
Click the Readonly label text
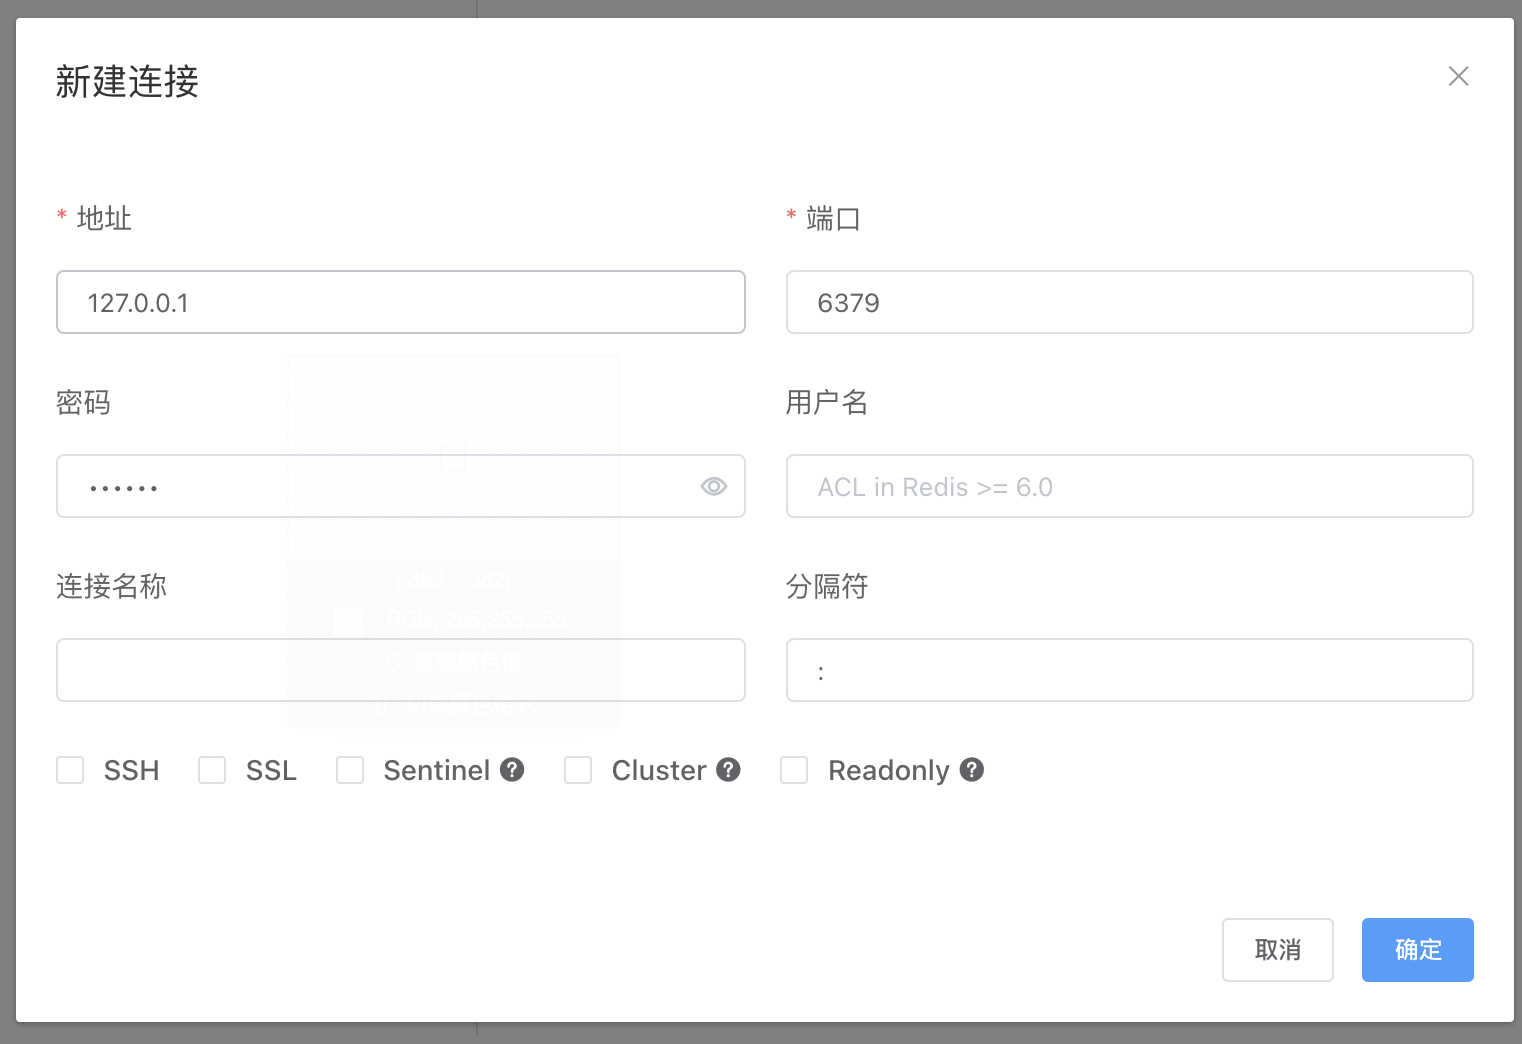tap(888, 771)
